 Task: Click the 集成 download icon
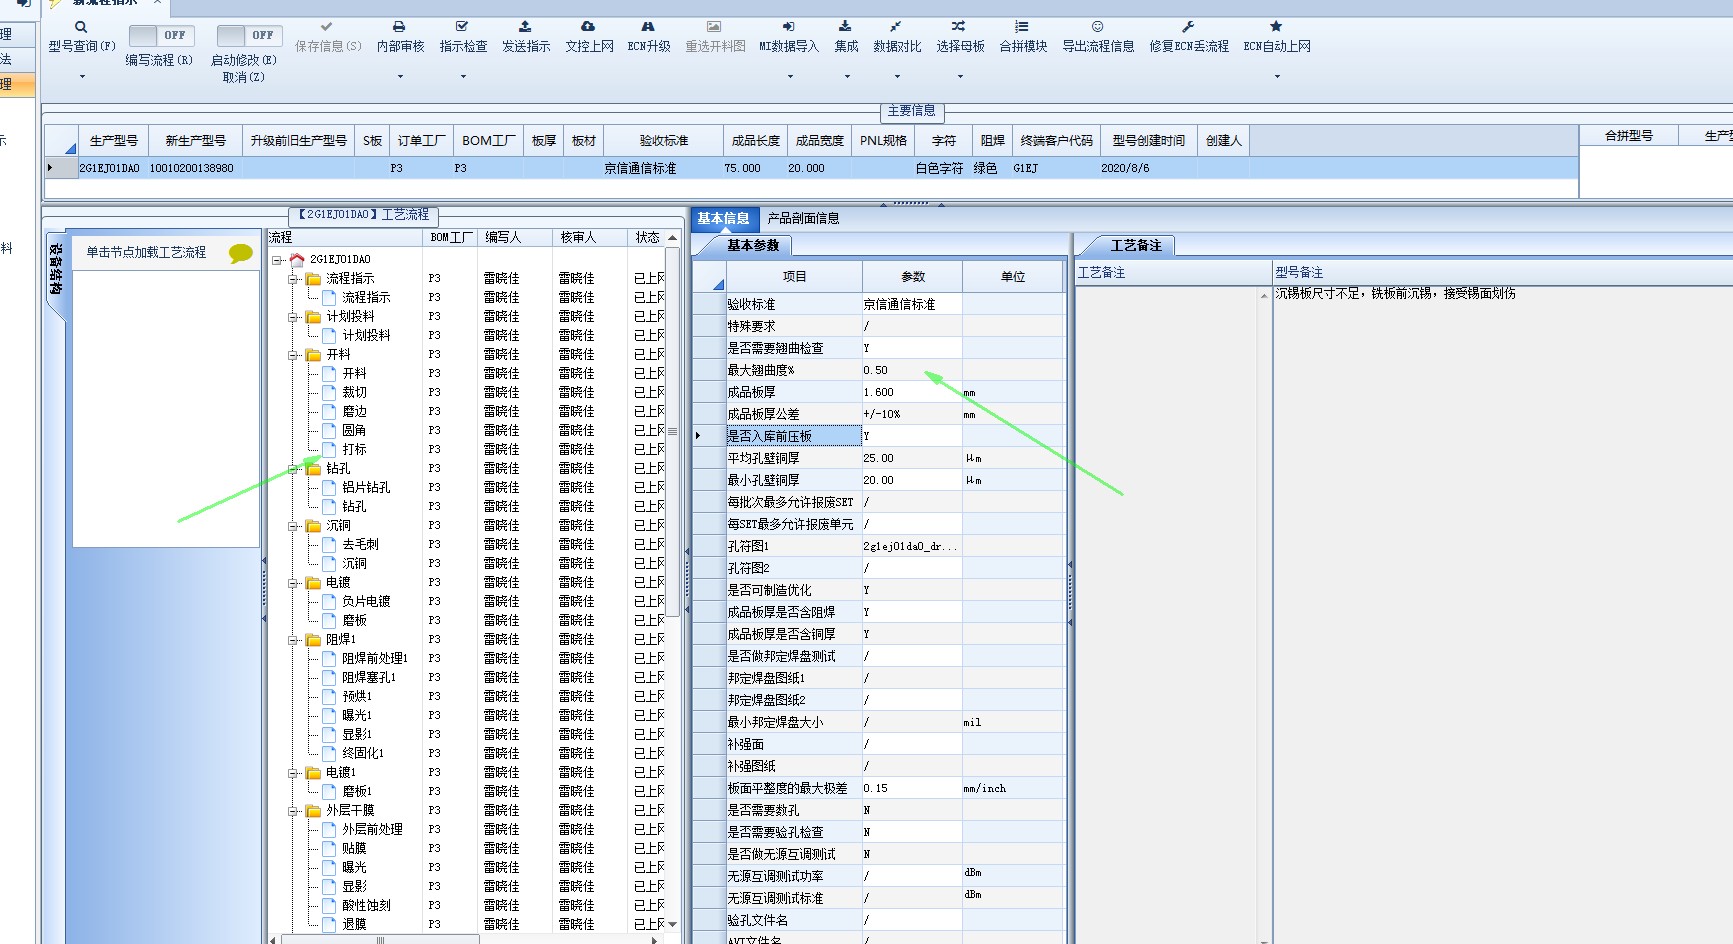[845, 27]
